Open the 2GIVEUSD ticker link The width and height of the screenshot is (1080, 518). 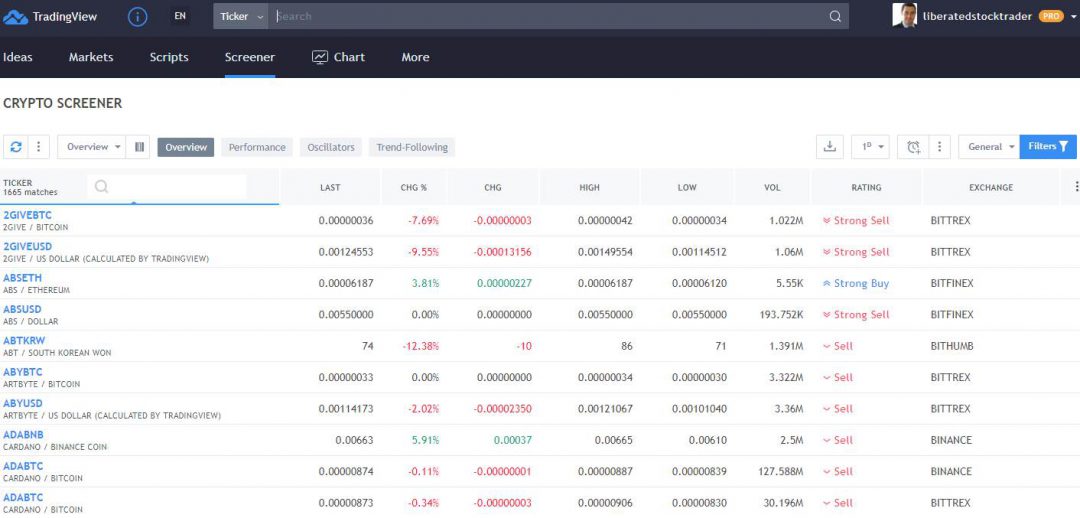28,247
